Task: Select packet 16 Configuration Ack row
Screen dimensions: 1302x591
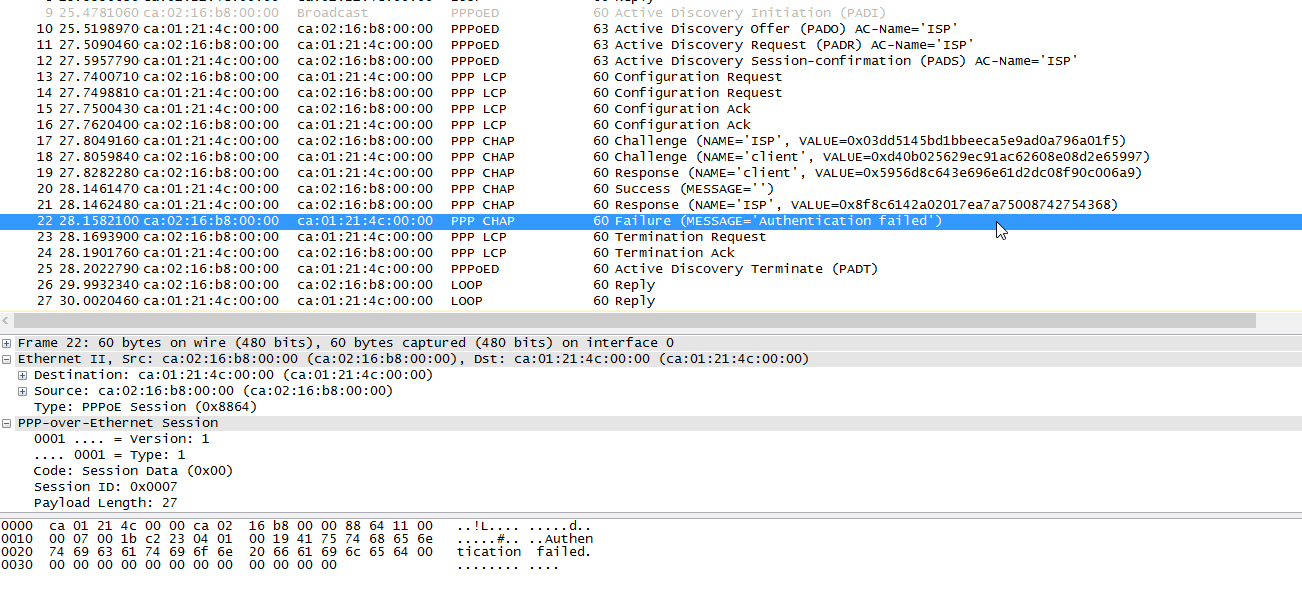Action: click(651, 125)
